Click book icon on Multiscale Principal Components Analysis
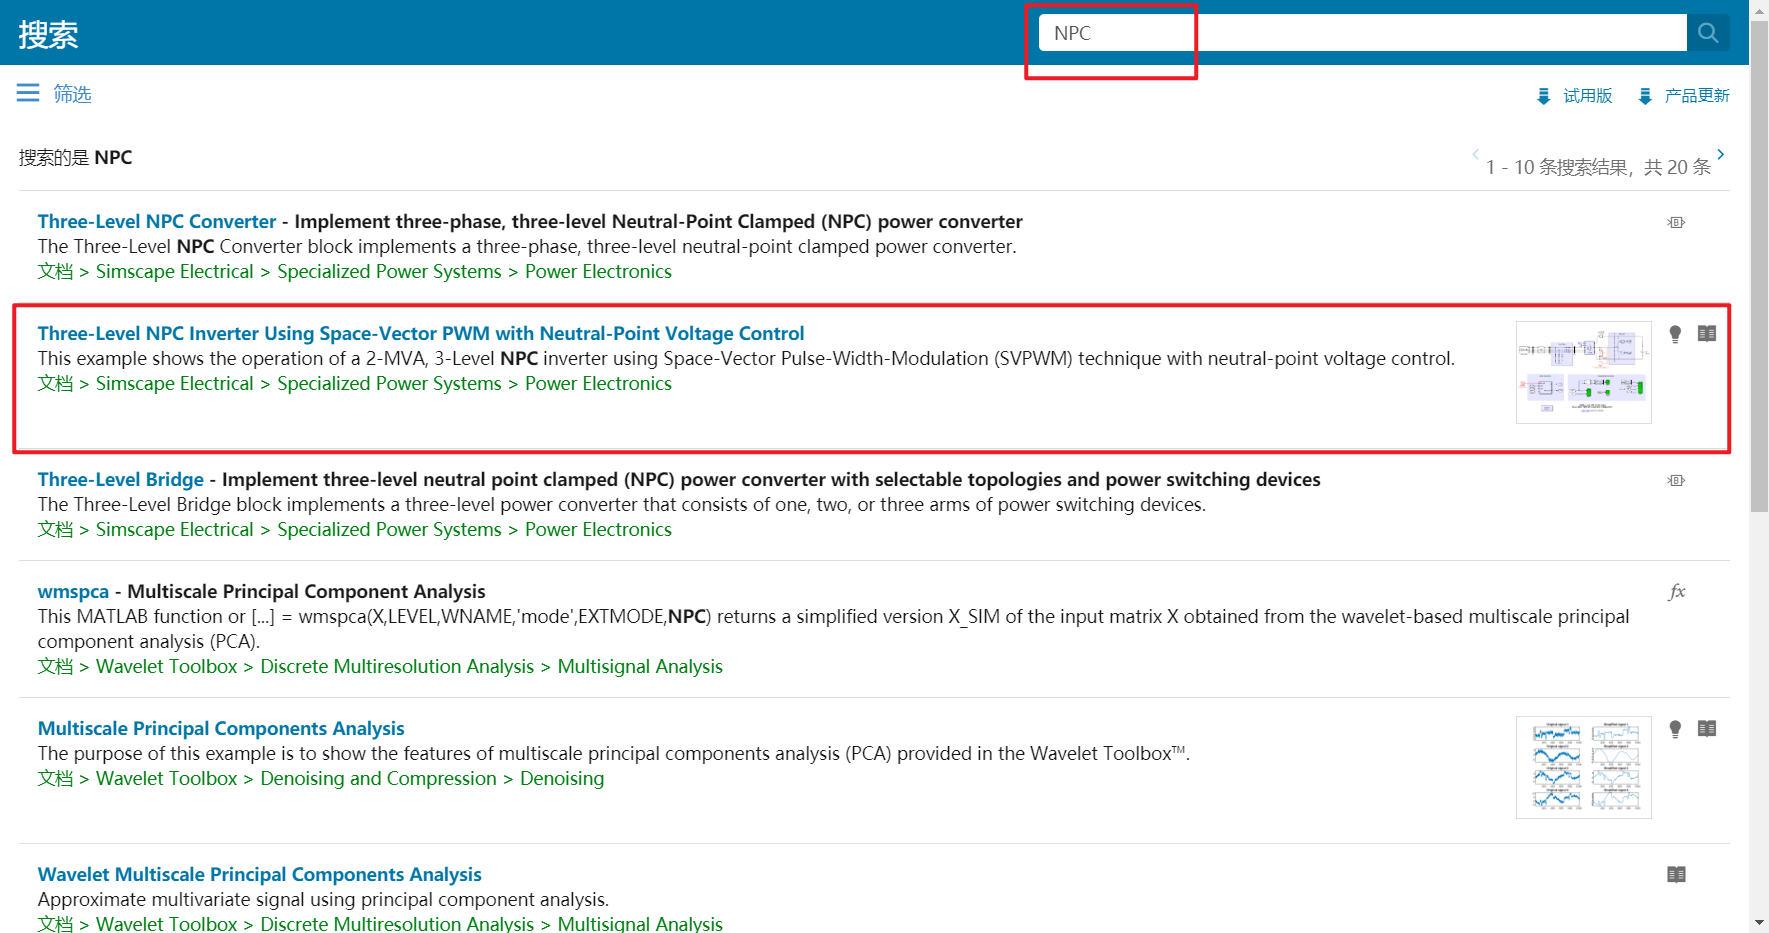The image size is (1769, 933). click(1707, 729)
